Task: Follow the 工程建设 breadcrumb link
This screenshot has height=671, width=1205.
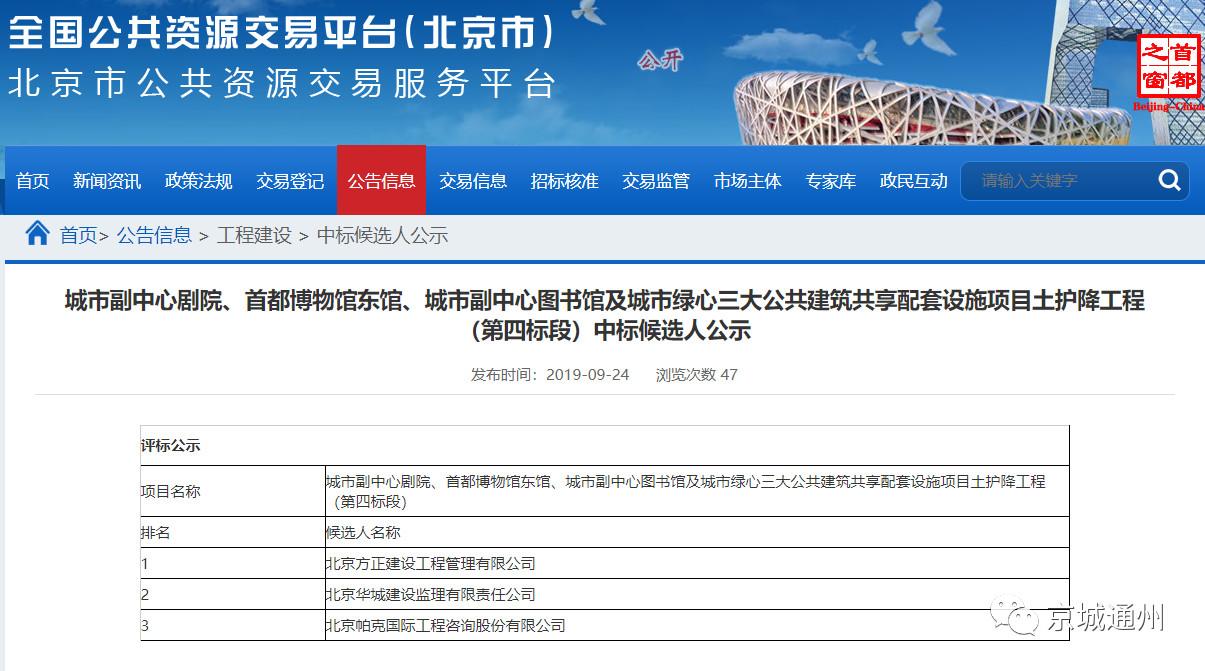Action: [x=254, y=236]
